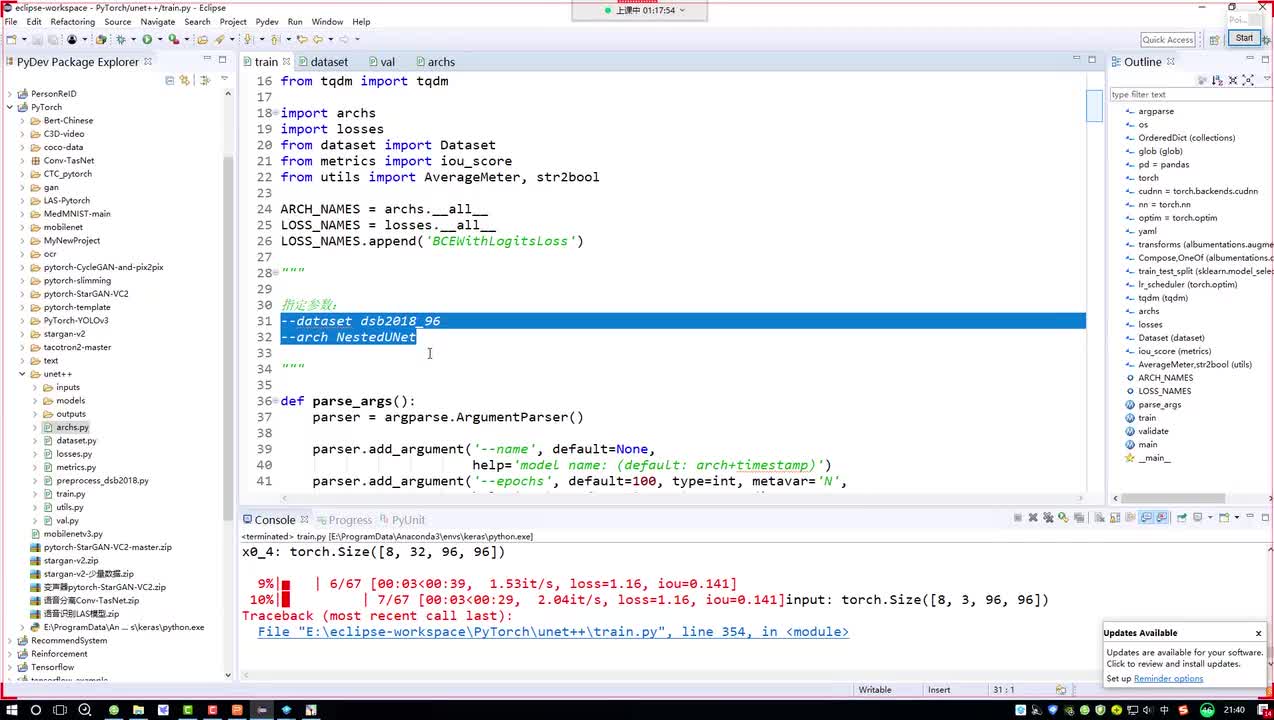Click the Expand All icon in Outline panel
1274x720 pixels.
coord(1248,80)
